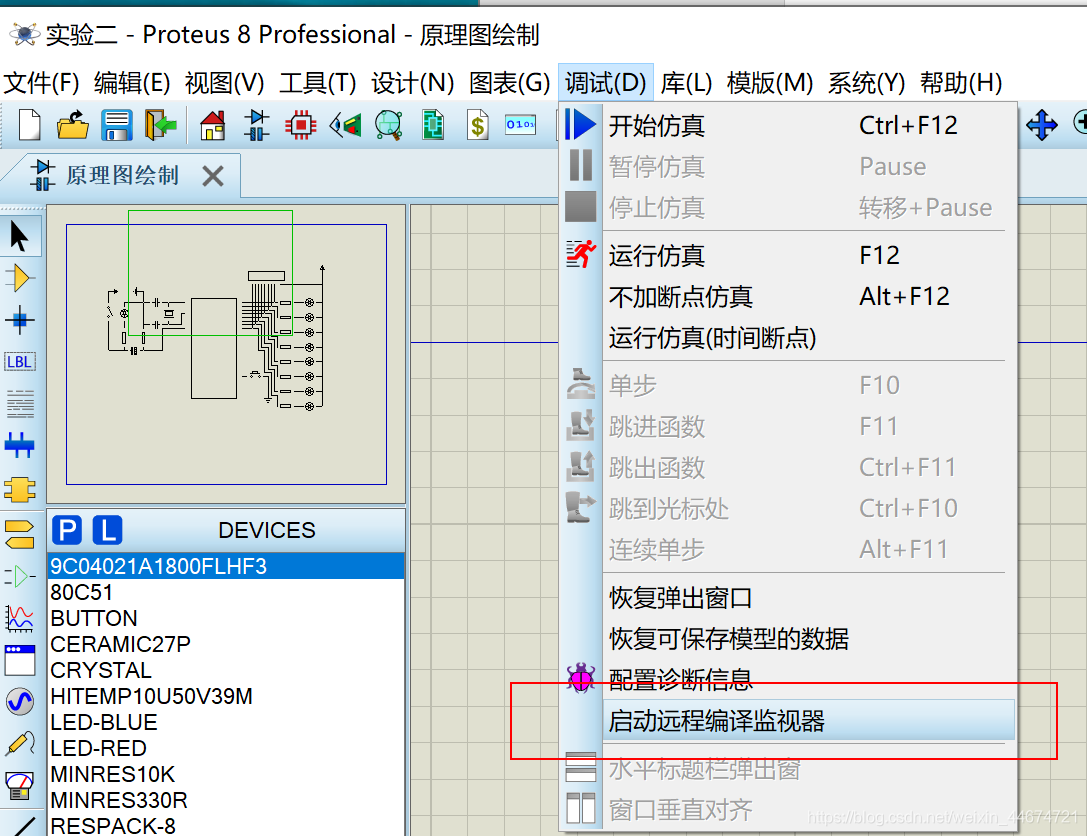Select MINRES10K in the devices list

tap(226, 774)
